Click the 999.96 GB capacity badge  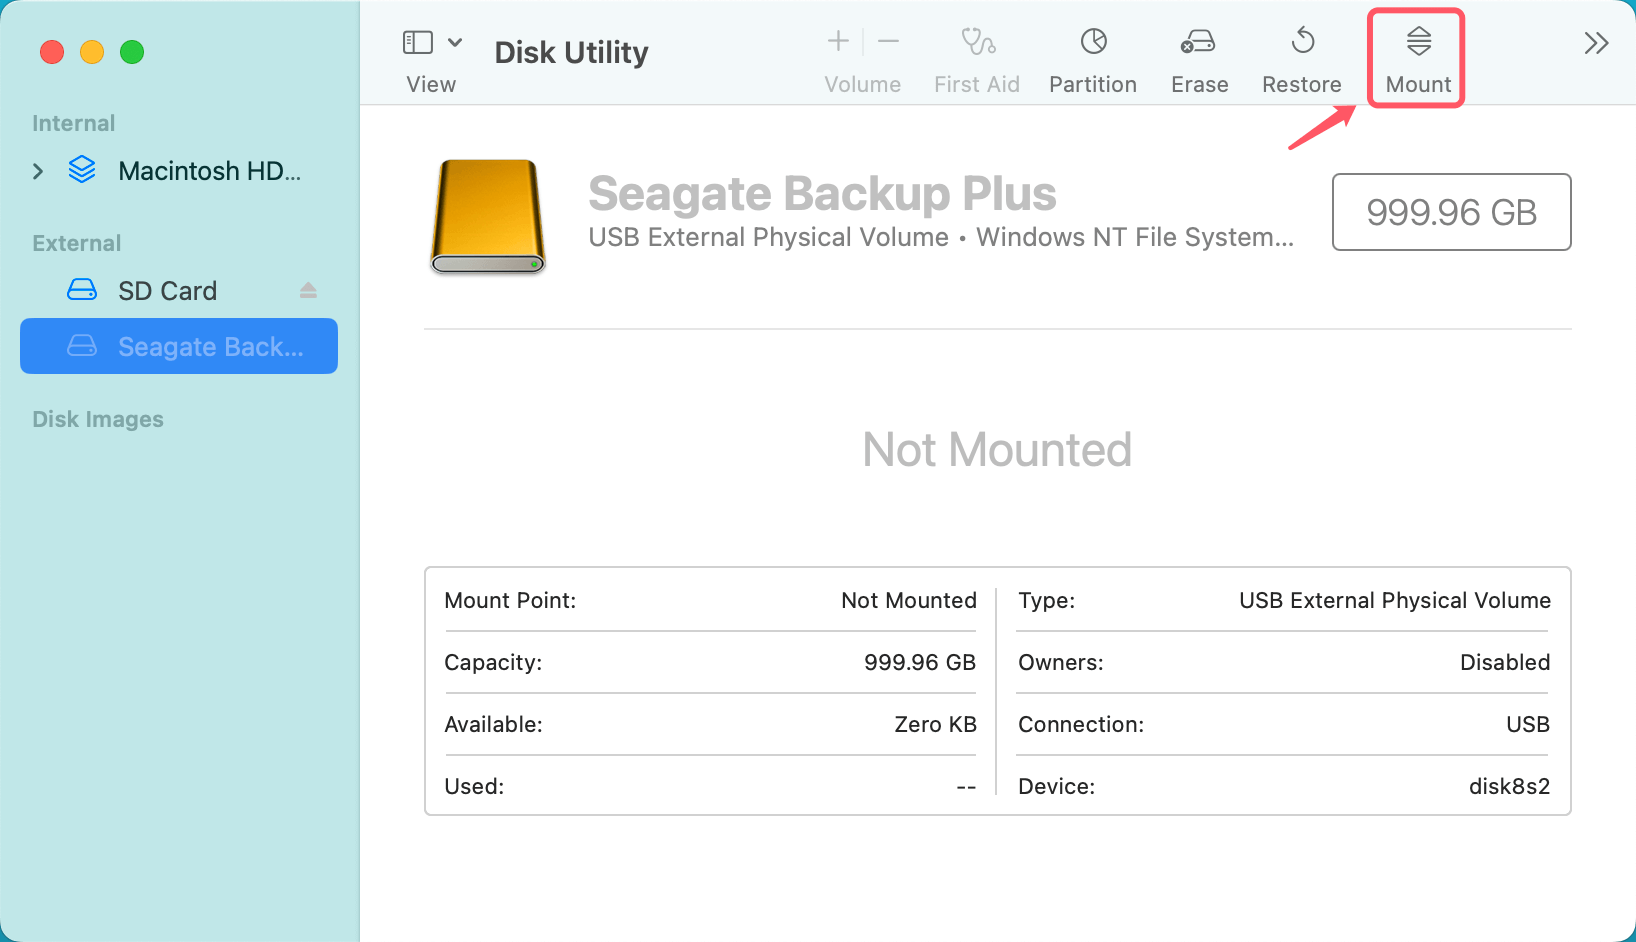pos(1451,212)
